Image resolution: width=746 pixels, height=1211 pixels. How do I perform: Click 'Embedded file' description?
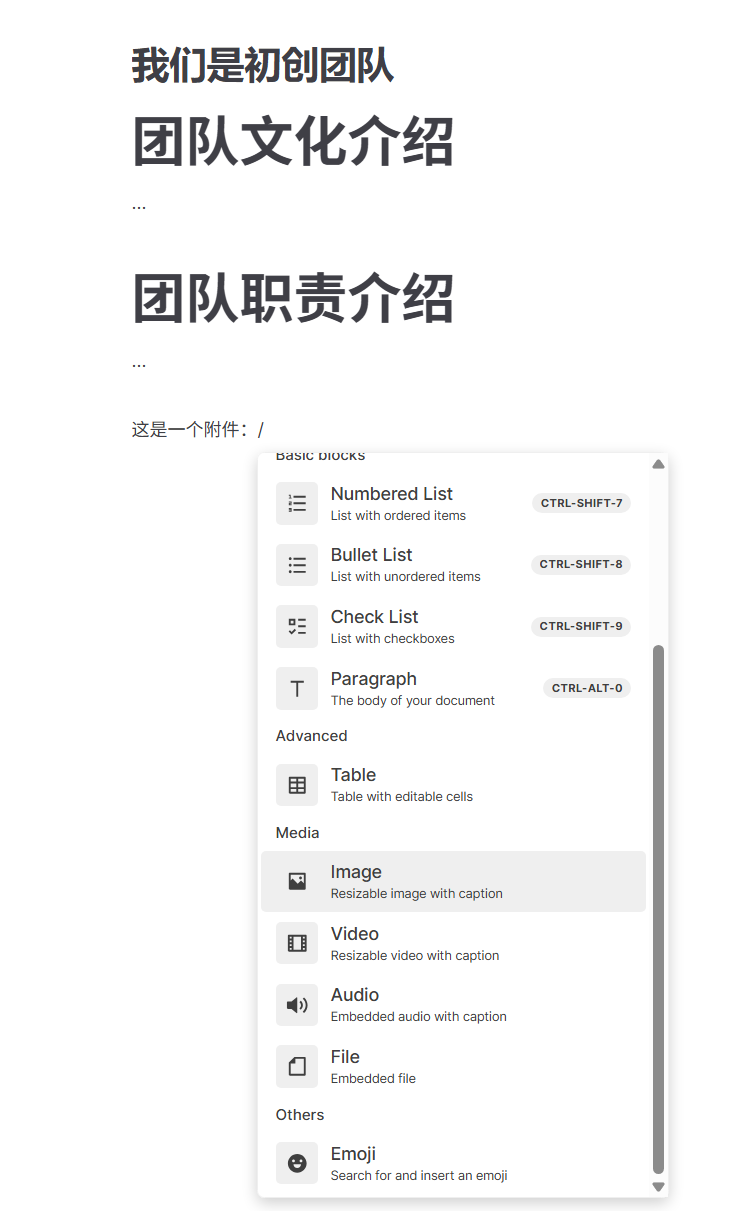tap(373, 1079)
